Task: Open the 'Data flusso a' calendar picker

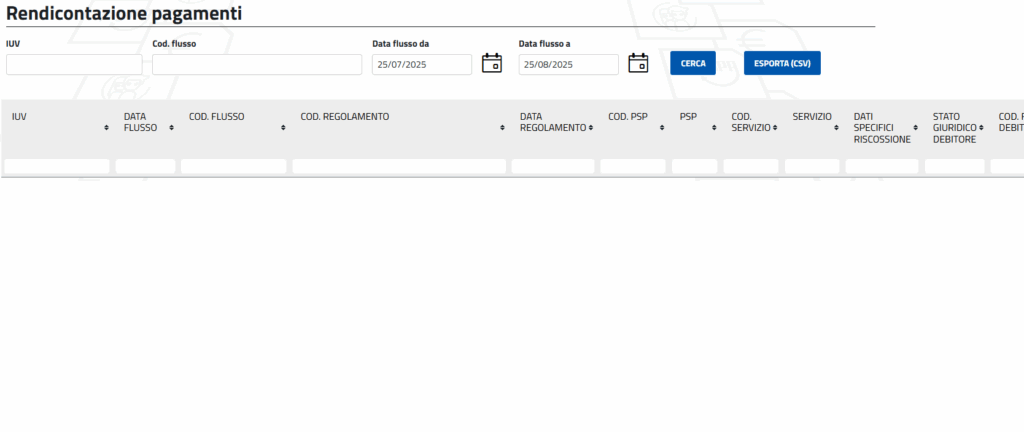Action: tap(638, 64)
